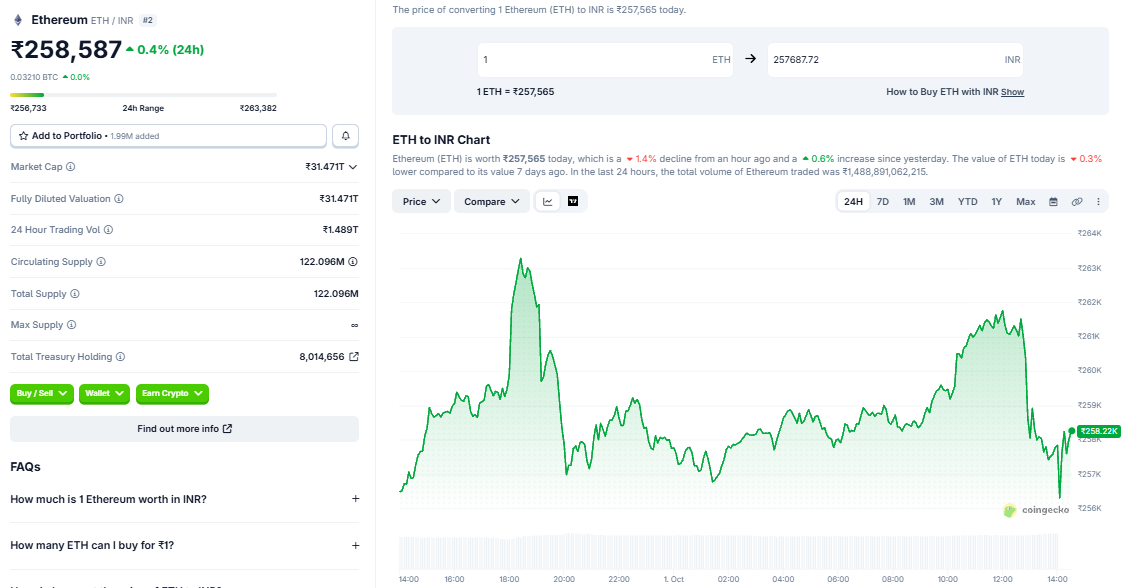
Task: Click the star icon in Add to Portfolio
Action: click(24, 135)
